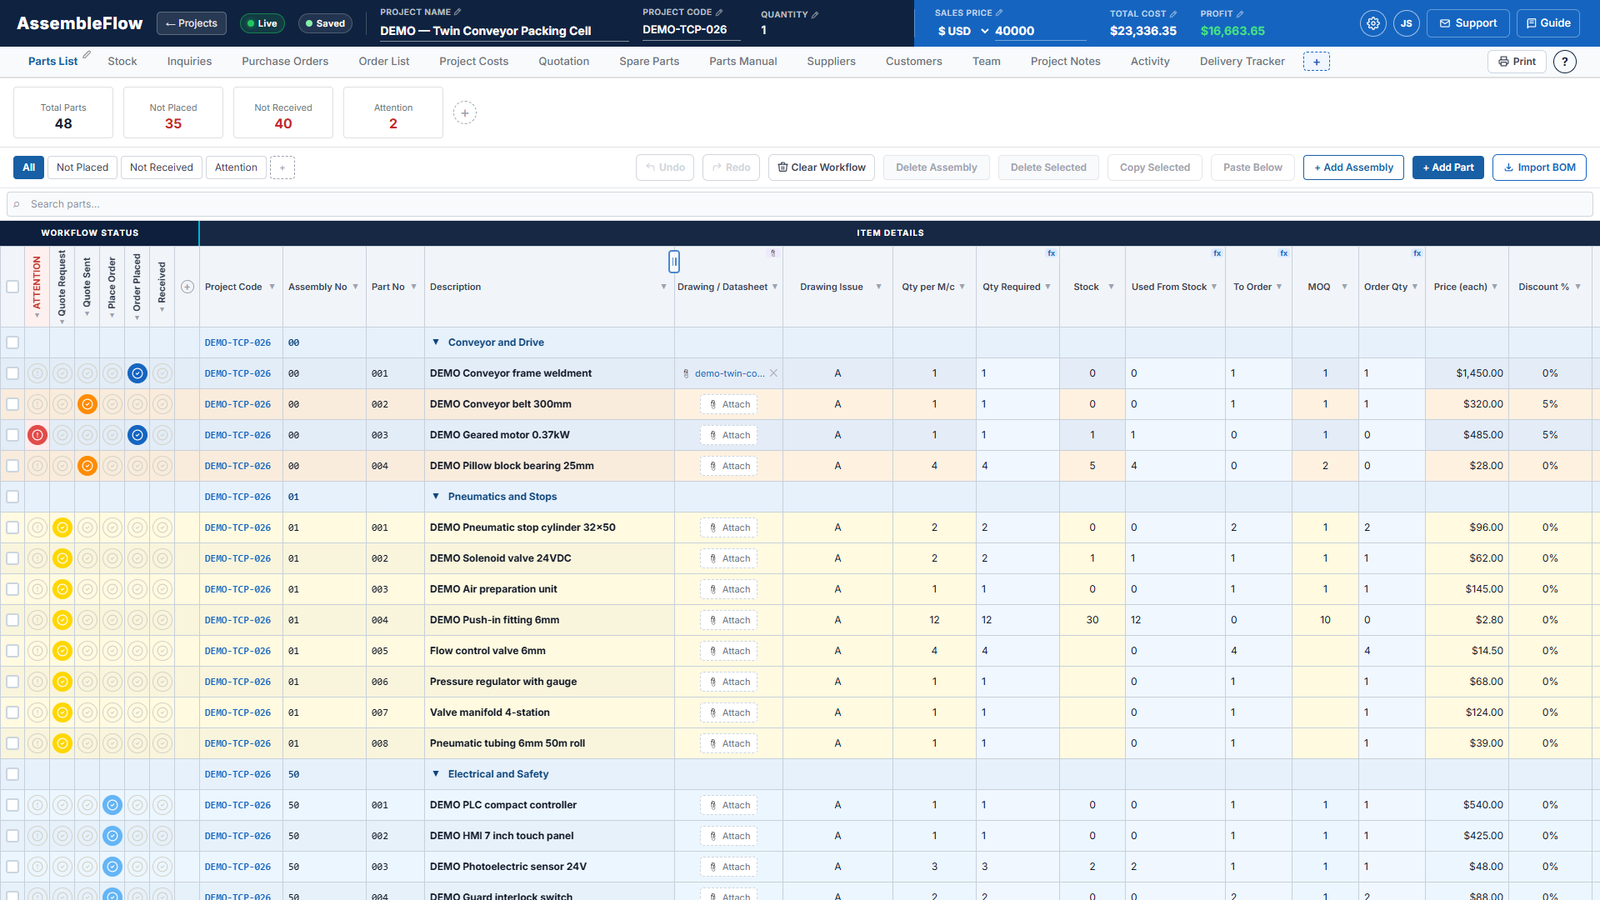
Task: Edit the project name pencil icon
Action: (x=458, y=12)
